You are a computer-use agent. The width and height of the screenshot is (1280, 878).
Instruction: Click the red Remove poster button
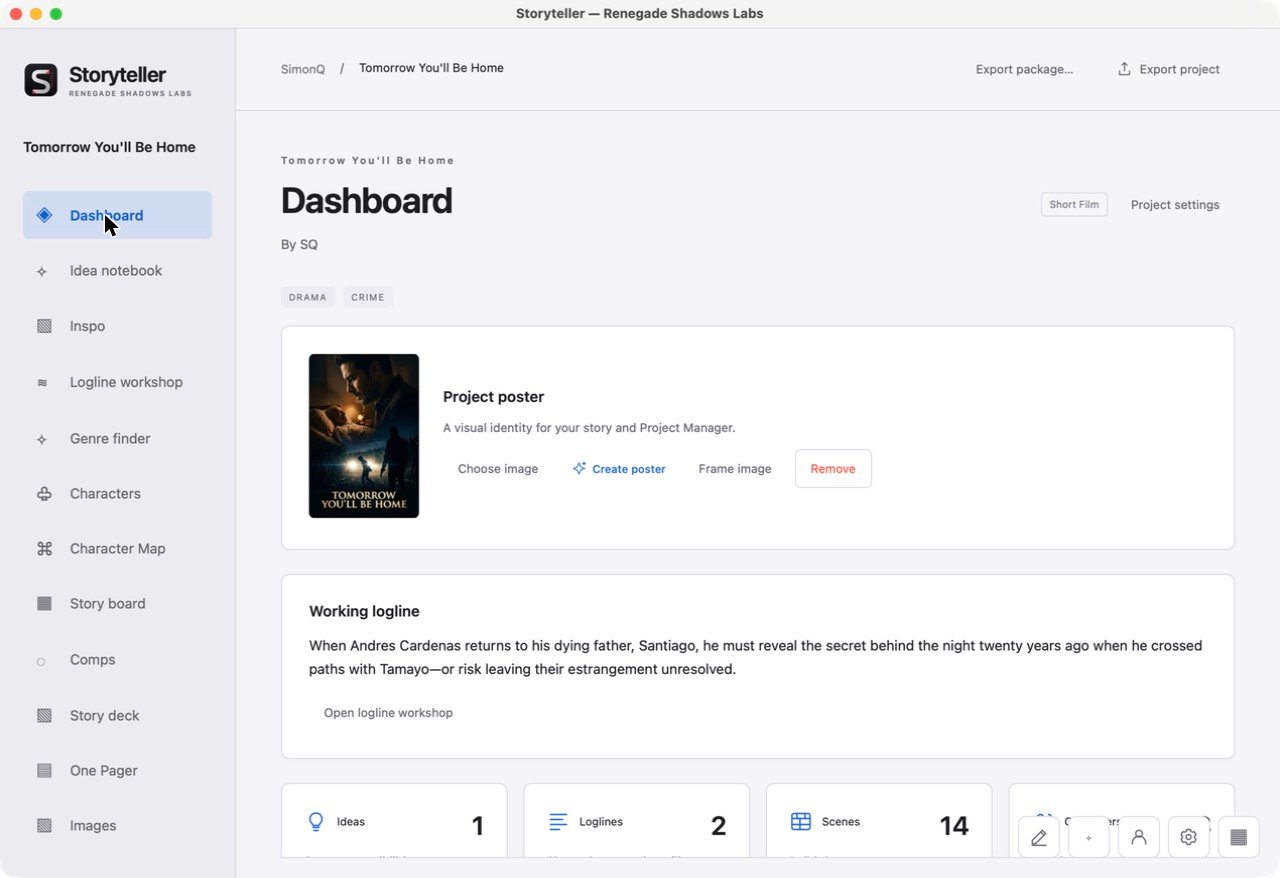coord(833,469)
